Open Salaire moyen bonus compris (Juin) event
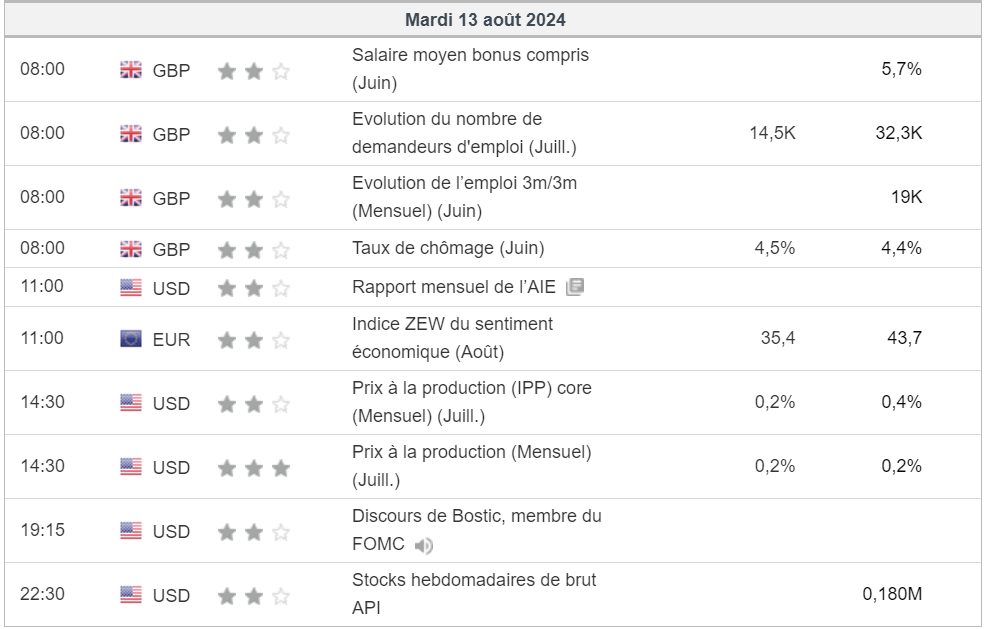This screenshot has height=629, width=985. (x=471, y=69)
